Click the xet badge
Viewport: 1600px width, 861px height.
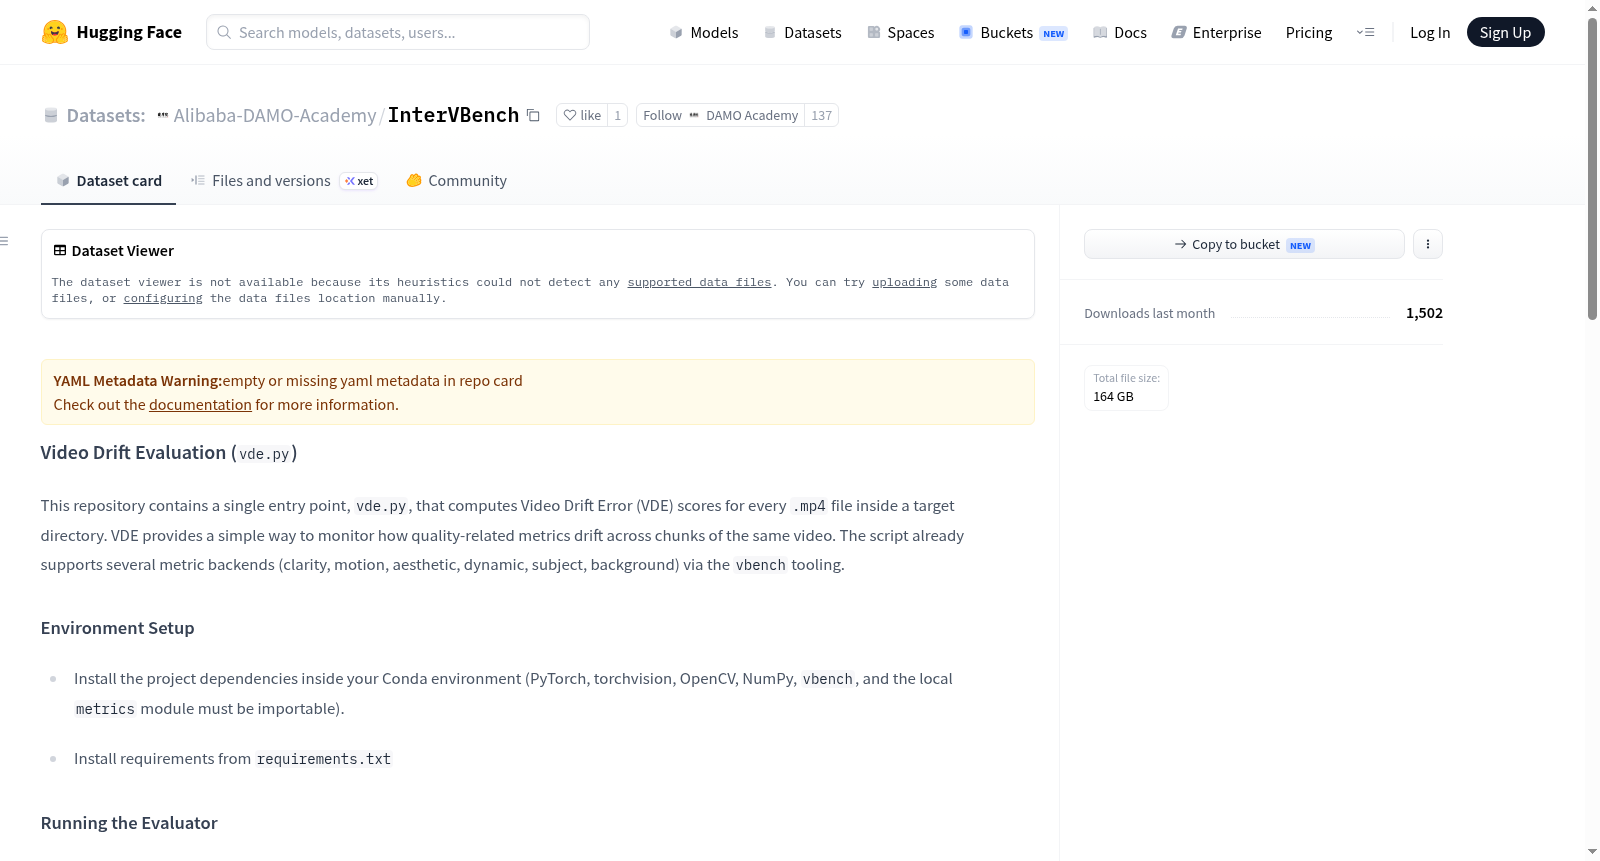click(x=359, y=181)
